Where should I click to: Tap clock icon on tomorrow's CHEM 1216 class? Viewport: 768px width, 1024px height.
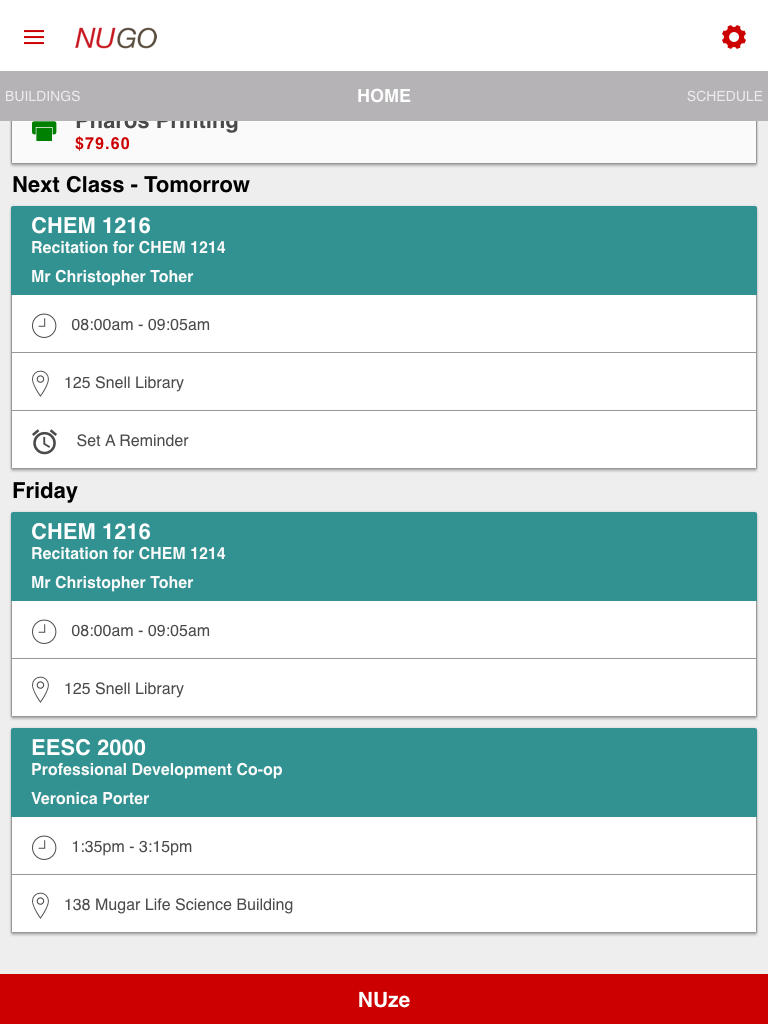(44, 325)
